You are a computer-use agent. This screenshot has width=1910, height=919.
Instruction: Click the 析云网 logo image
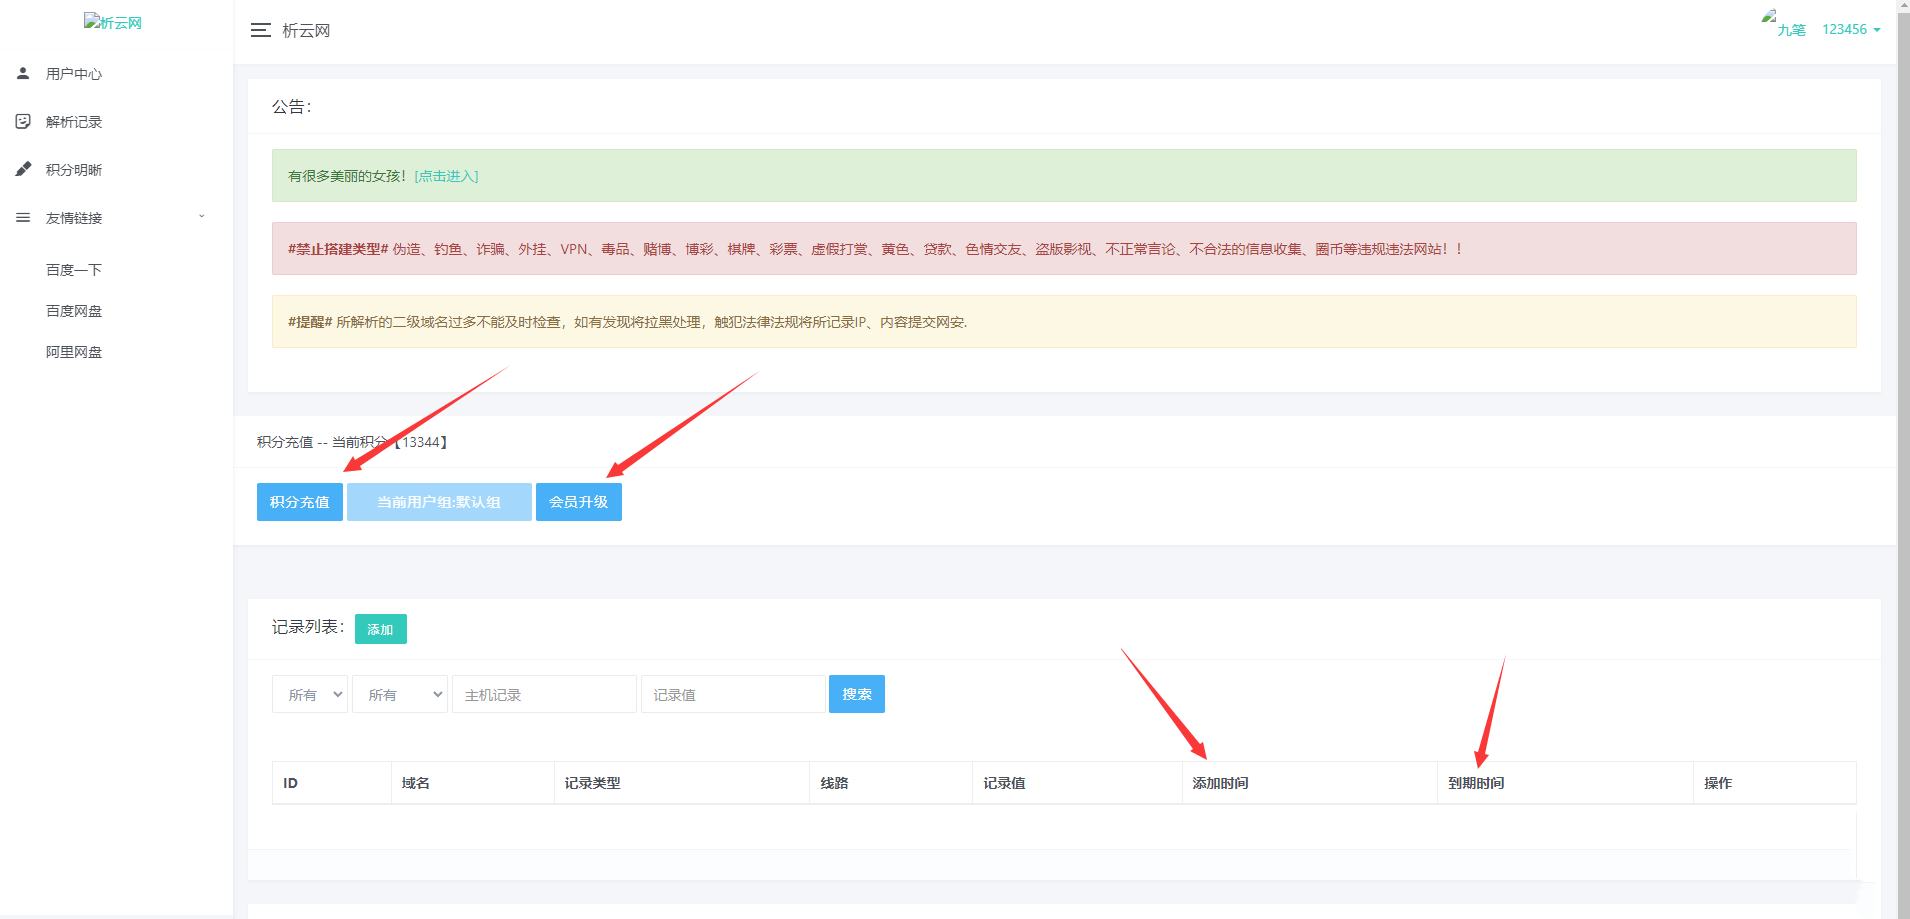(113, 22)
